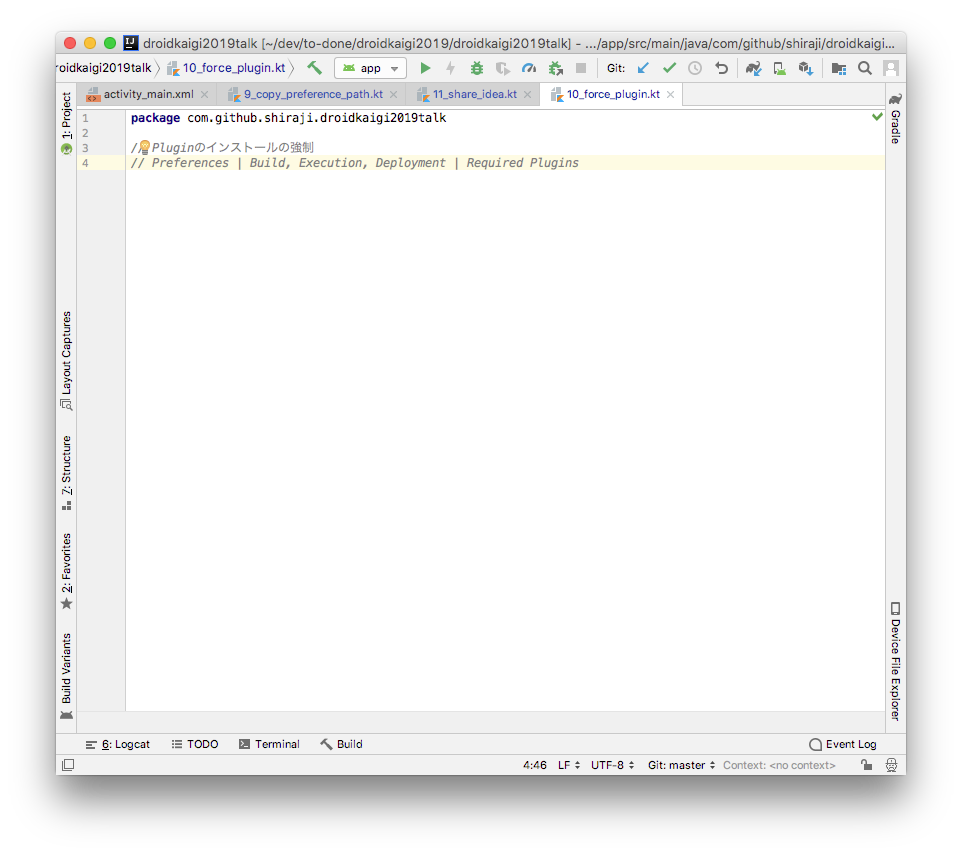
Task: Close the activity_main.xml tab
Action: coord(204,94)
